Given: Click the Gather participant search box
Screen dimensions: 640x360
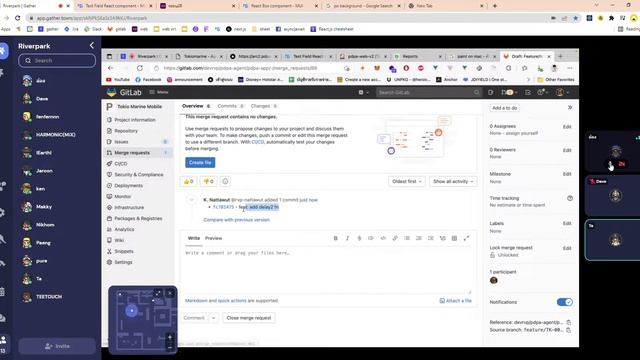Looking at the screenshot, I should pos(57,60).
